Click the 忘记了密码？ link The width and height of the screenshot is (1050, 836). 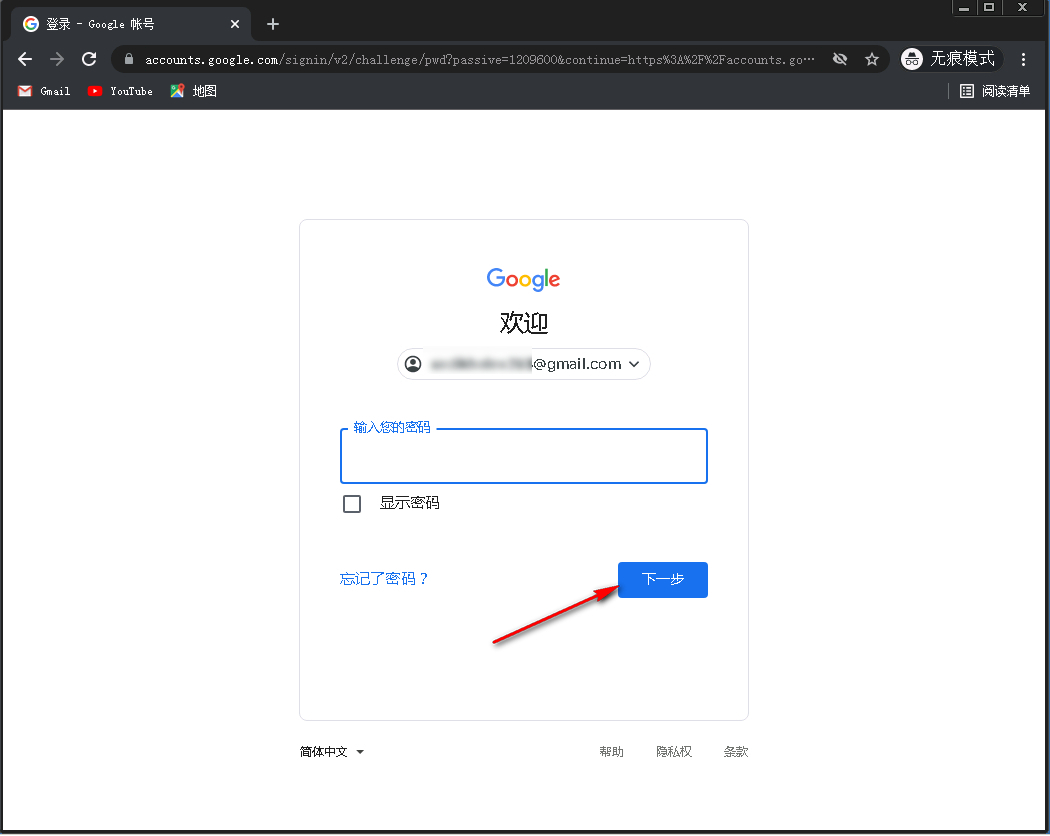click(x=383, y=579)
